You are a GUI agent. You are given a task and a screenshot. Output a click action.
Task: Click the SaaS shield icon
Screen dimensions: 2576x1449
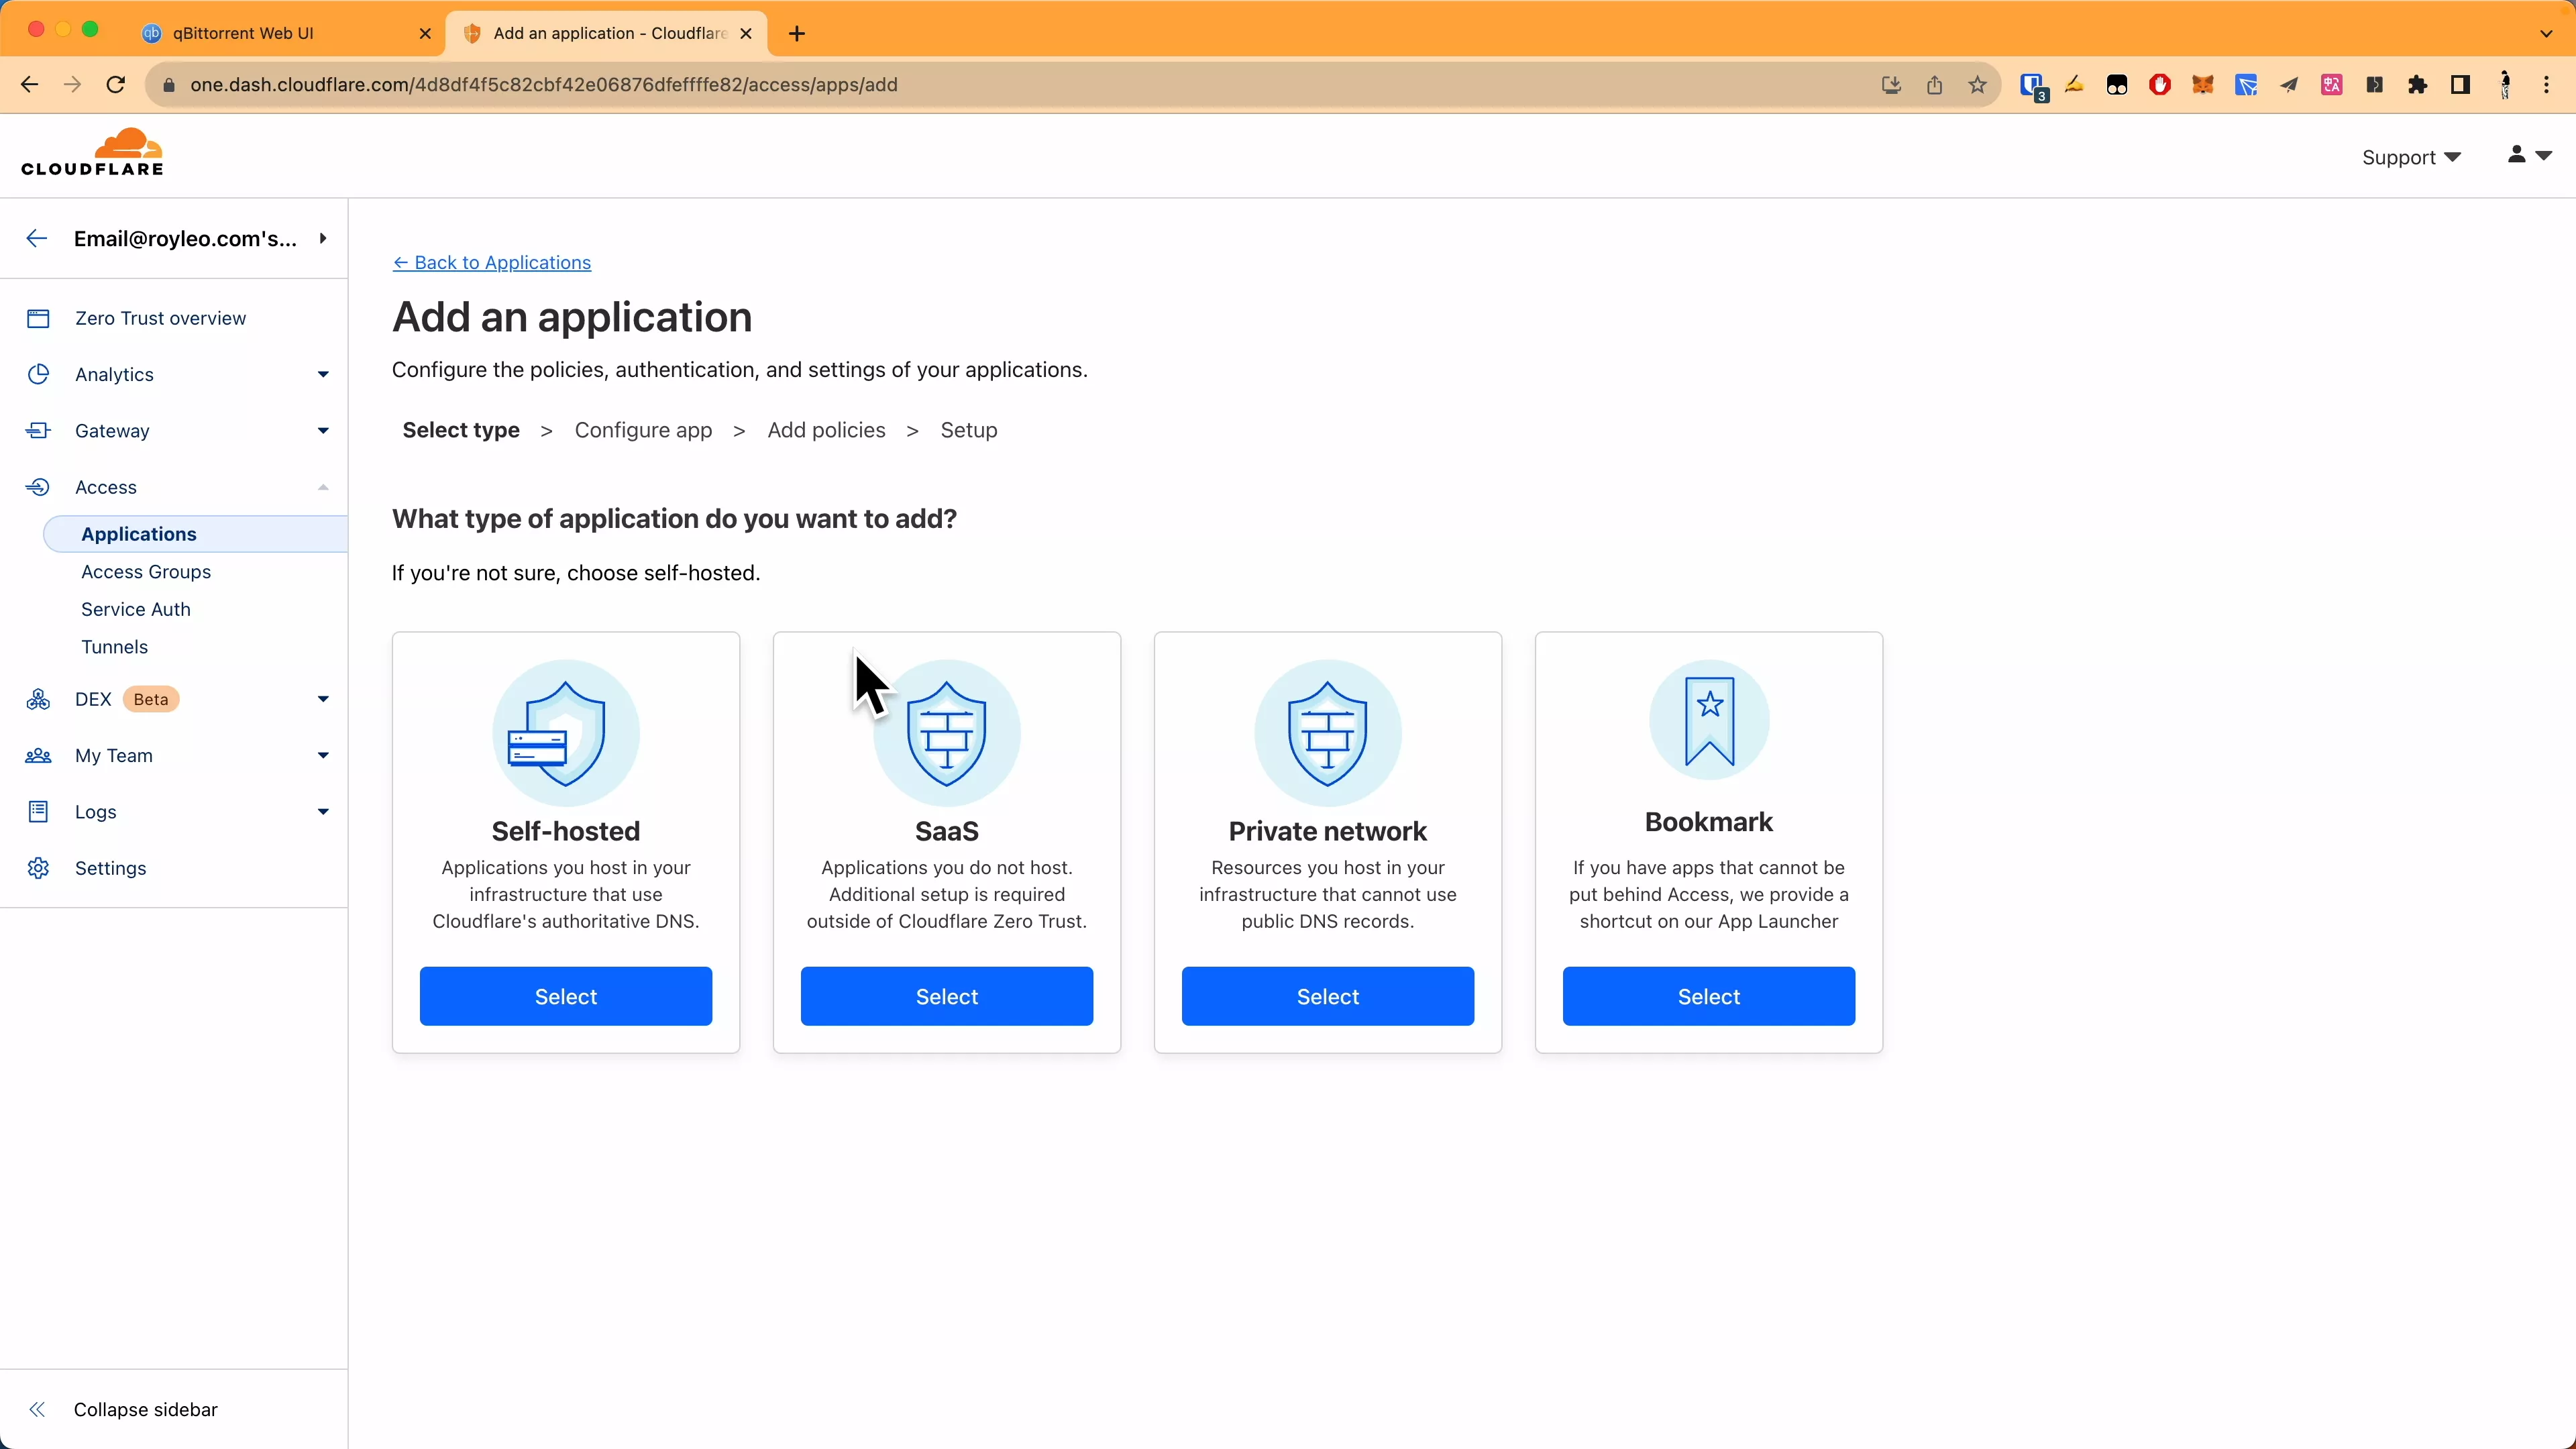[946, 733]
